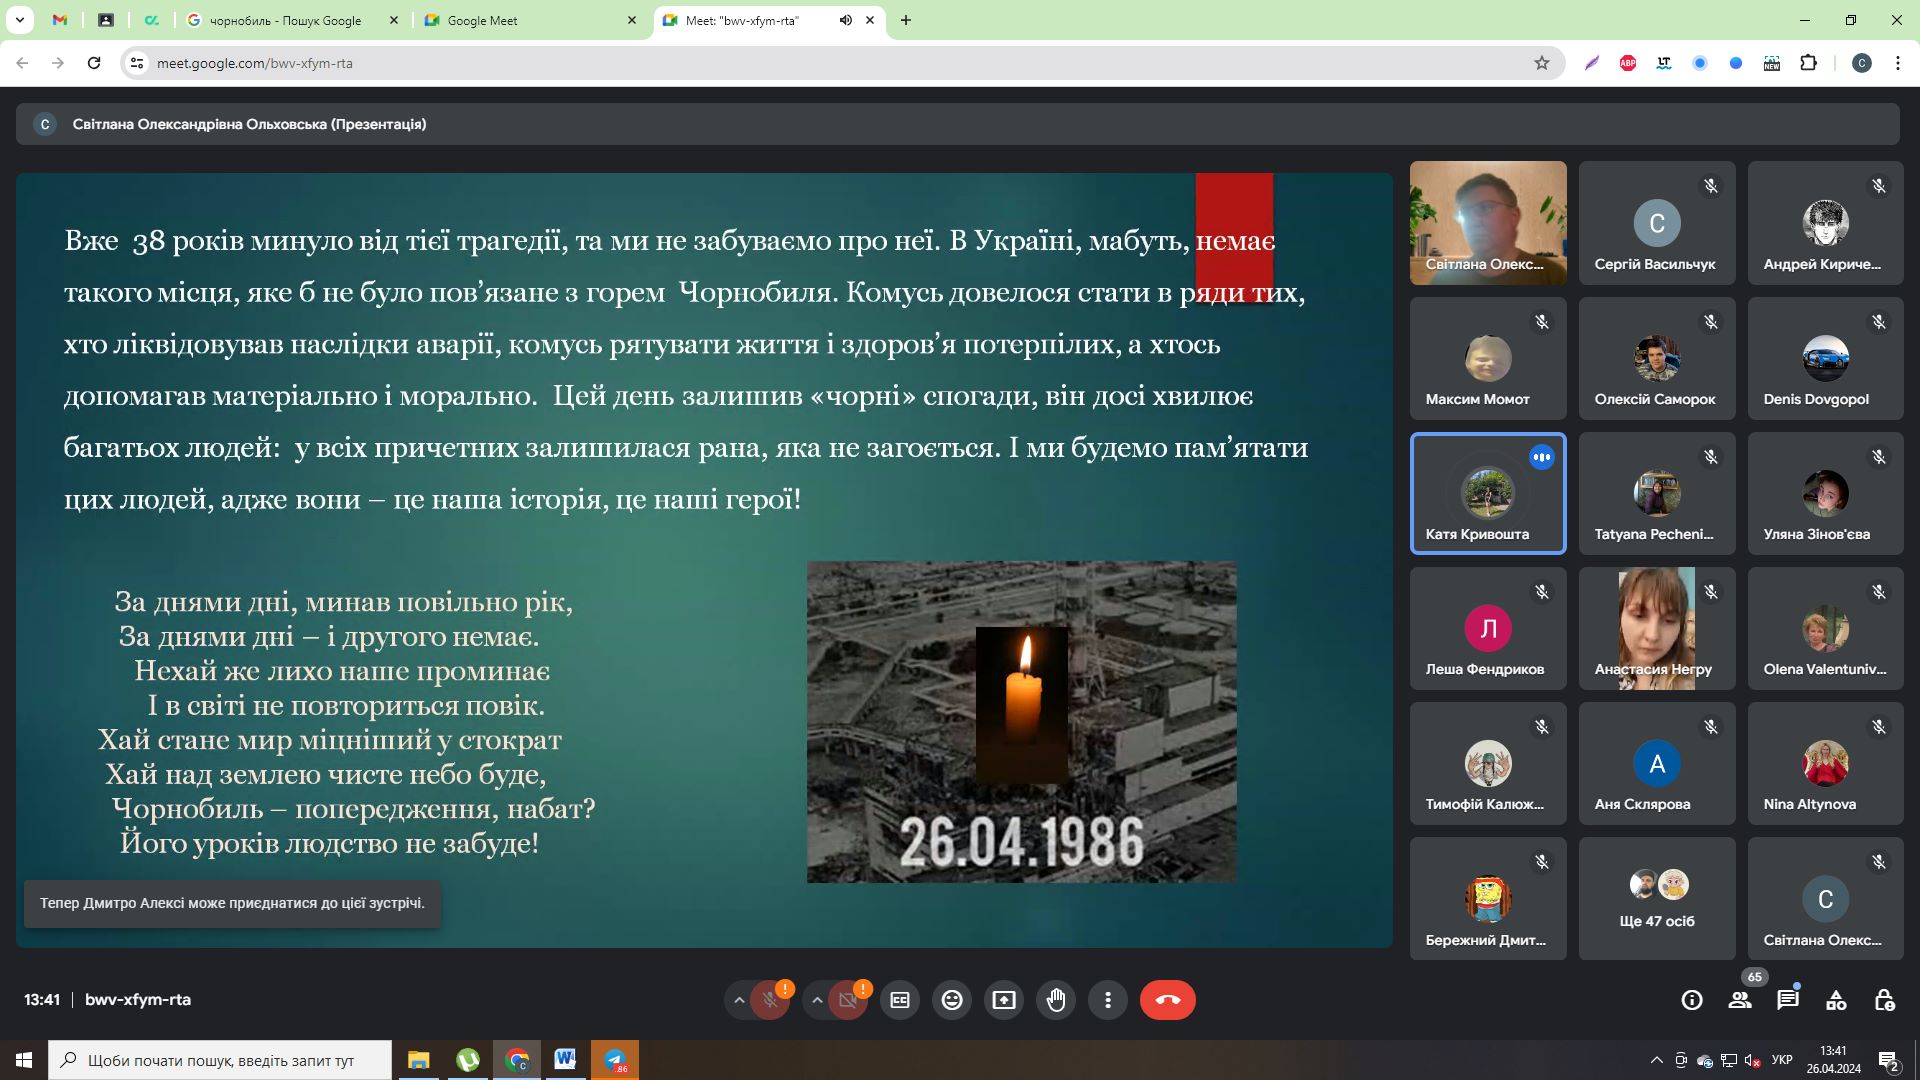Bookmark this page with star icon
Viewport: 1920px width, 1080px height.
(x=1542, y=63)
